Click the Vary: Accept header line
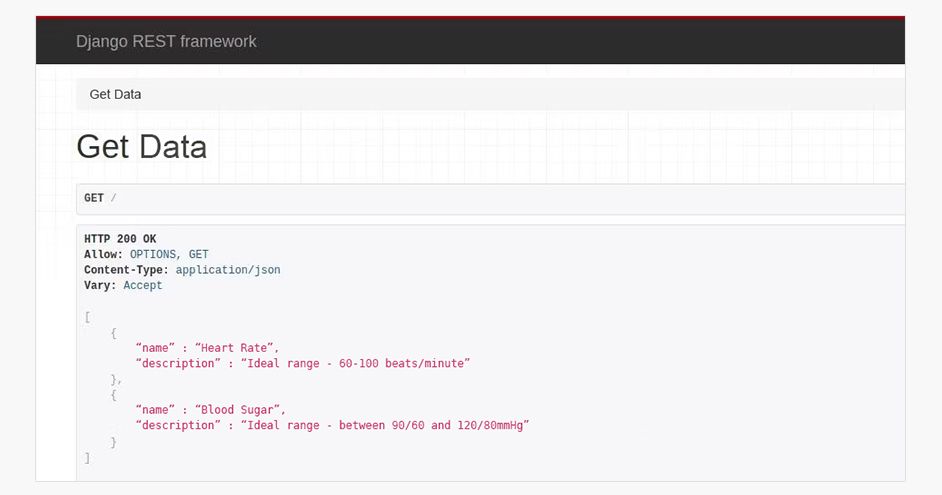The width and height of the screenshot is (942, 495). click(123, 285)
